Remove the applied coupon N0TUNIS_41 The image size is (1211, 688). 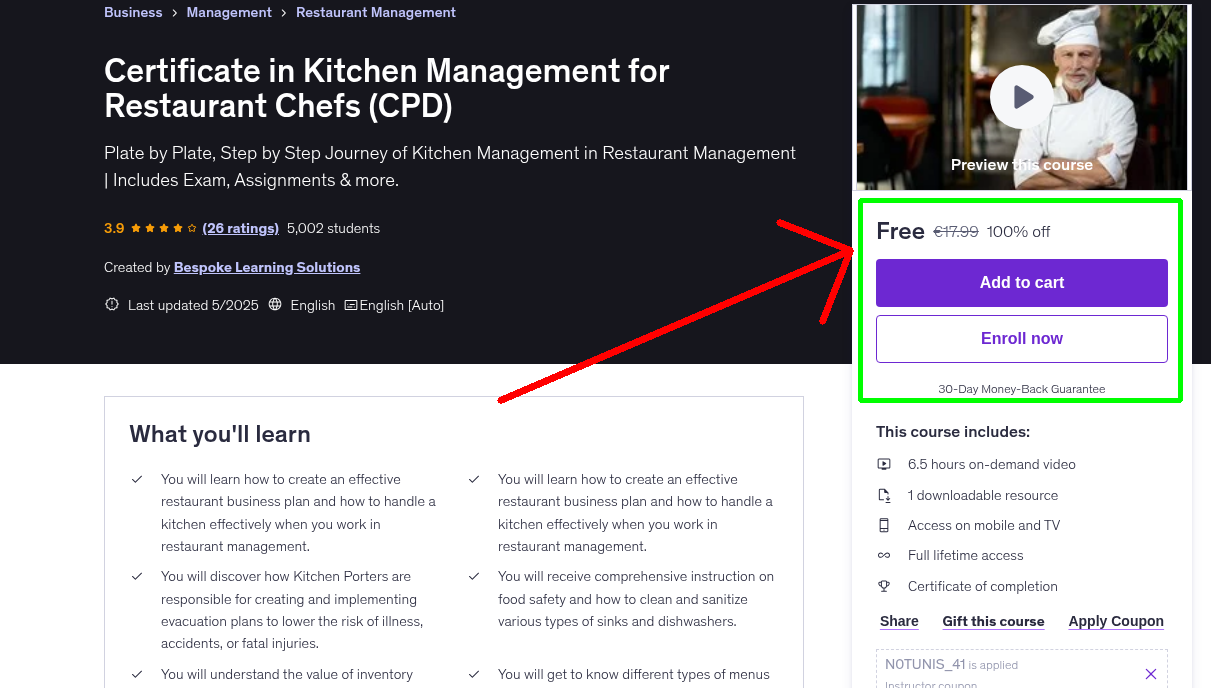tap(1150, 672)
